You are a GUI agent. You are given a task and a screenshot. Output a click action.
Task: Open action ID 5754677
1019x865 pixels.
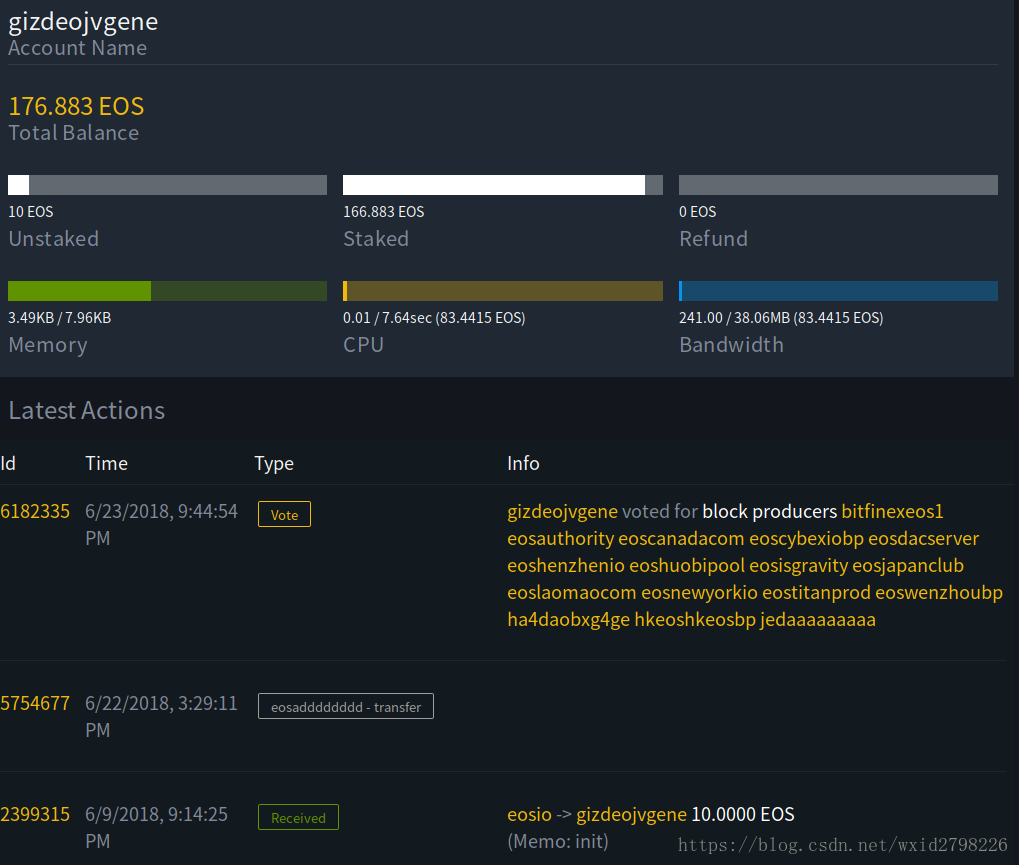click(35, 704)
